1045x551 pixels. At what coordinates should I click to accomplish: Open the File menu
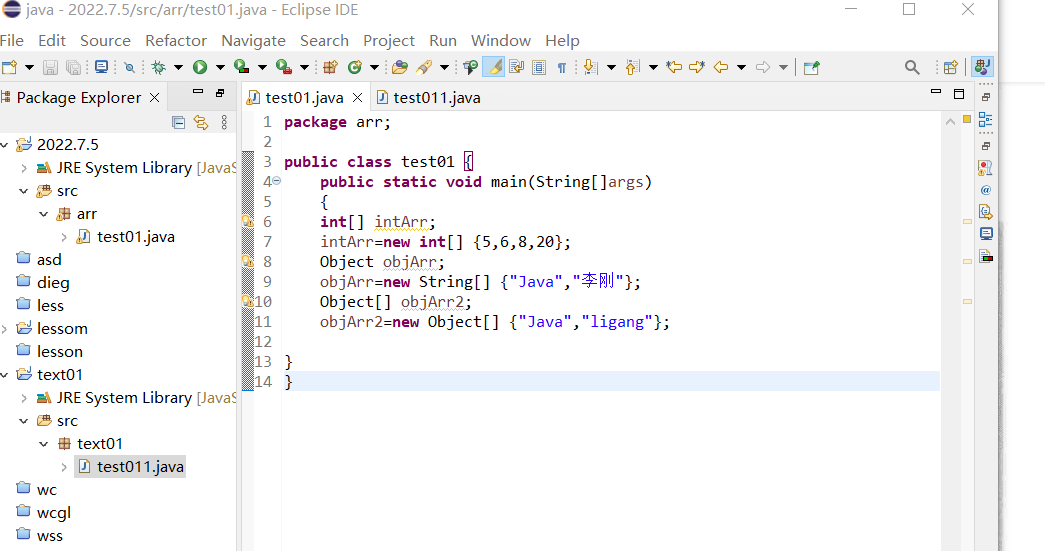pyautogui.click(x=12, y=41)
